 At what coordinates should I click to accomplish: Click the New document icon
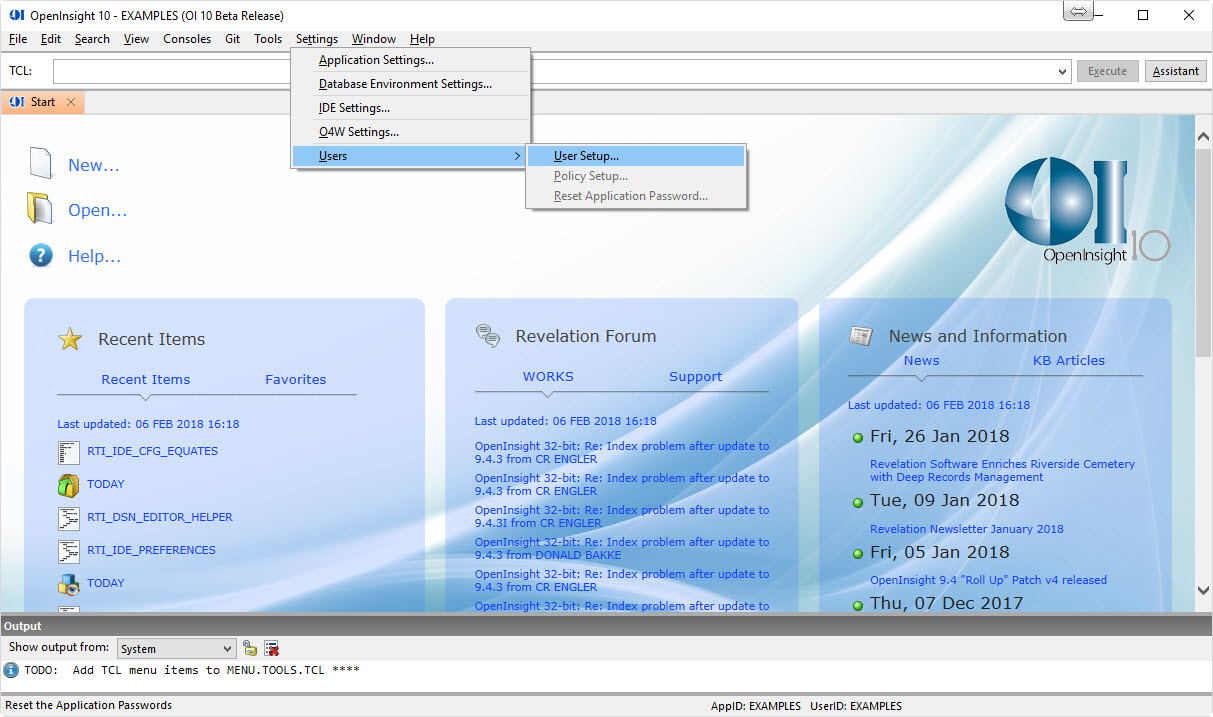(x=40, y=163)
